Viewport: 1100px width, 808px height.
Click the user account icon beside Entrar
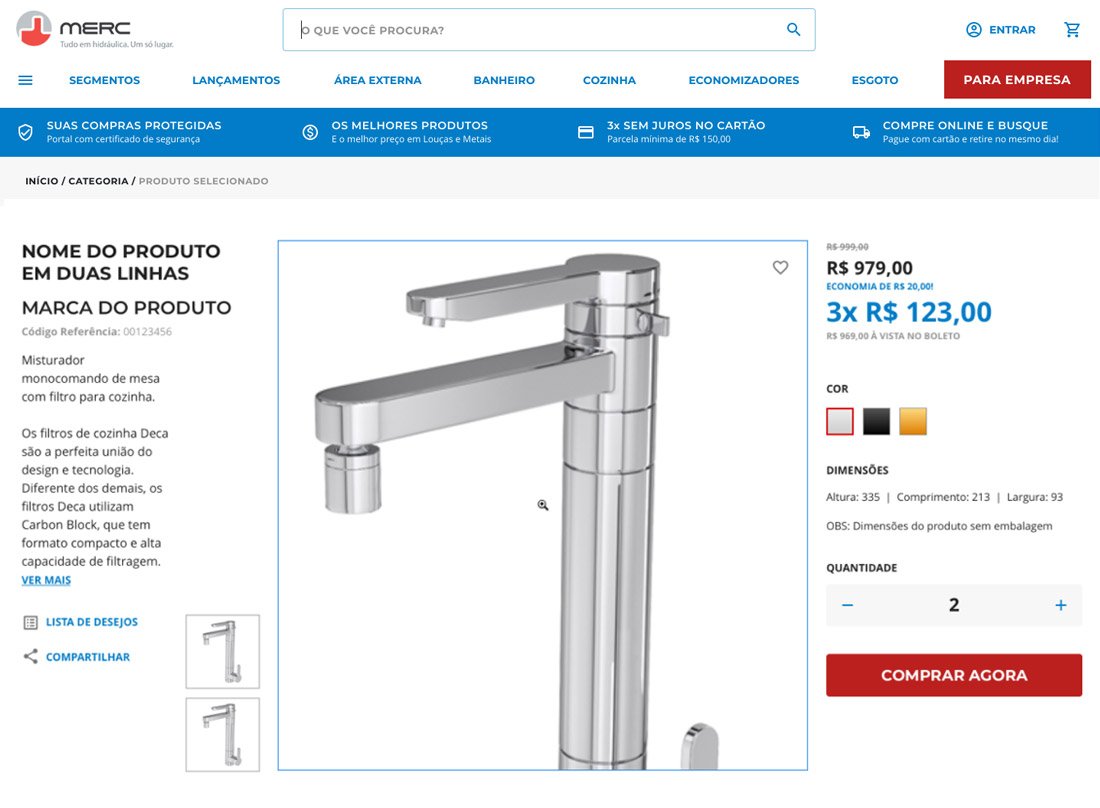pos(974,29)
